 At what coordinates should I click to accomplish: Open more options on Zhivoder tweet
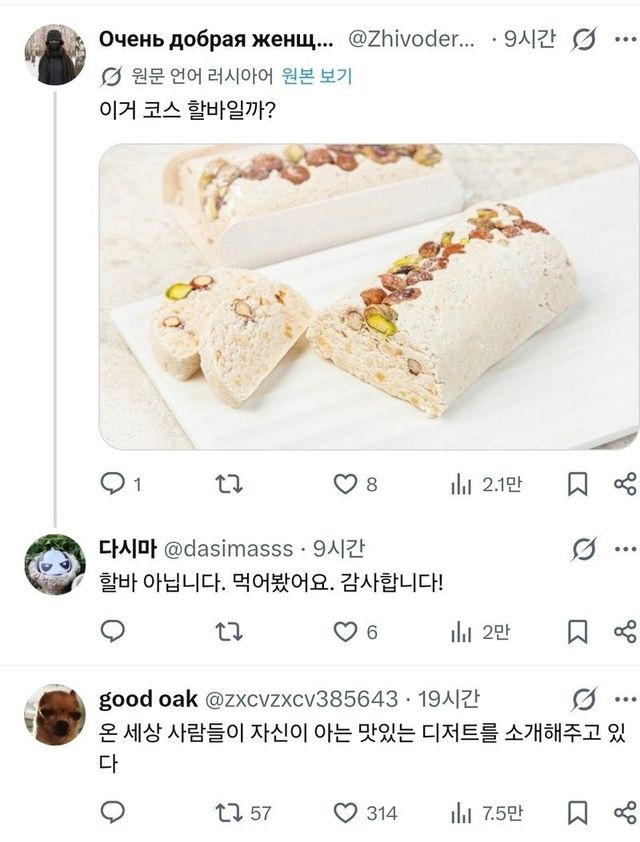625,40
